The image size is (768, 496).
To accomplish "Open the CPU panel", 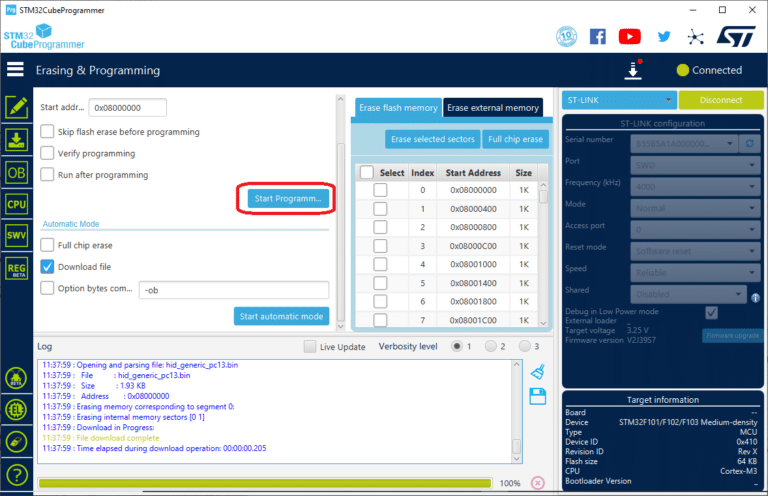I will [16, 204].
